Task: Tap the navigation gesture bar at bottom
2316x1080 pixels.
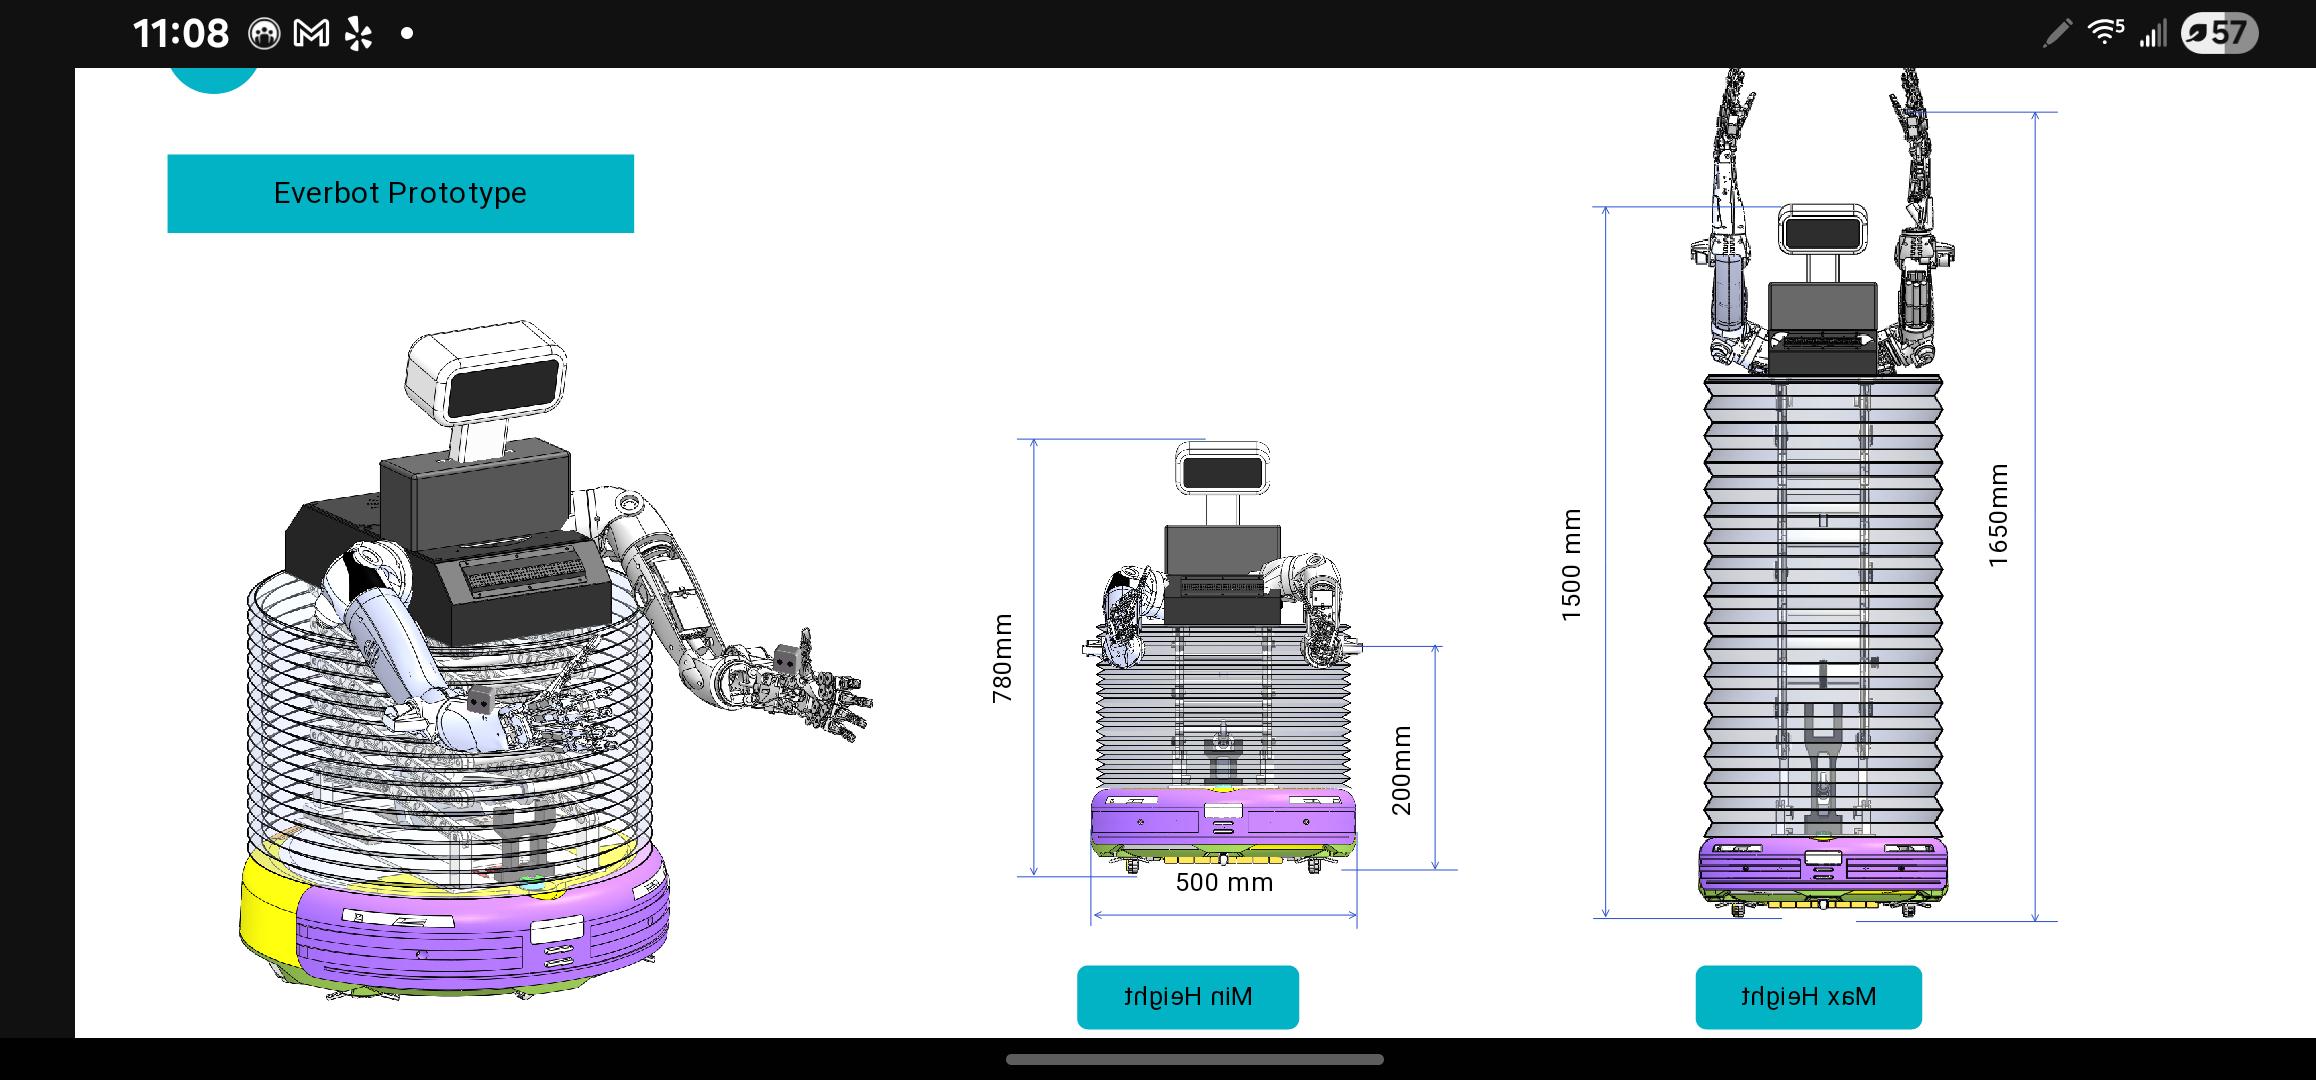Action: [x=1195, y=1059]
